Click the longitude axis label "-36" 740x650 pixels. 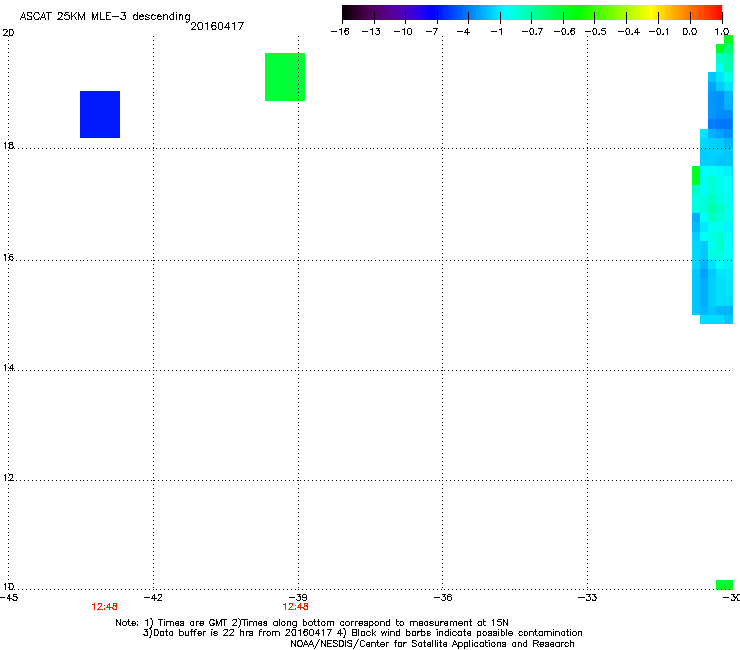[443, 598]
